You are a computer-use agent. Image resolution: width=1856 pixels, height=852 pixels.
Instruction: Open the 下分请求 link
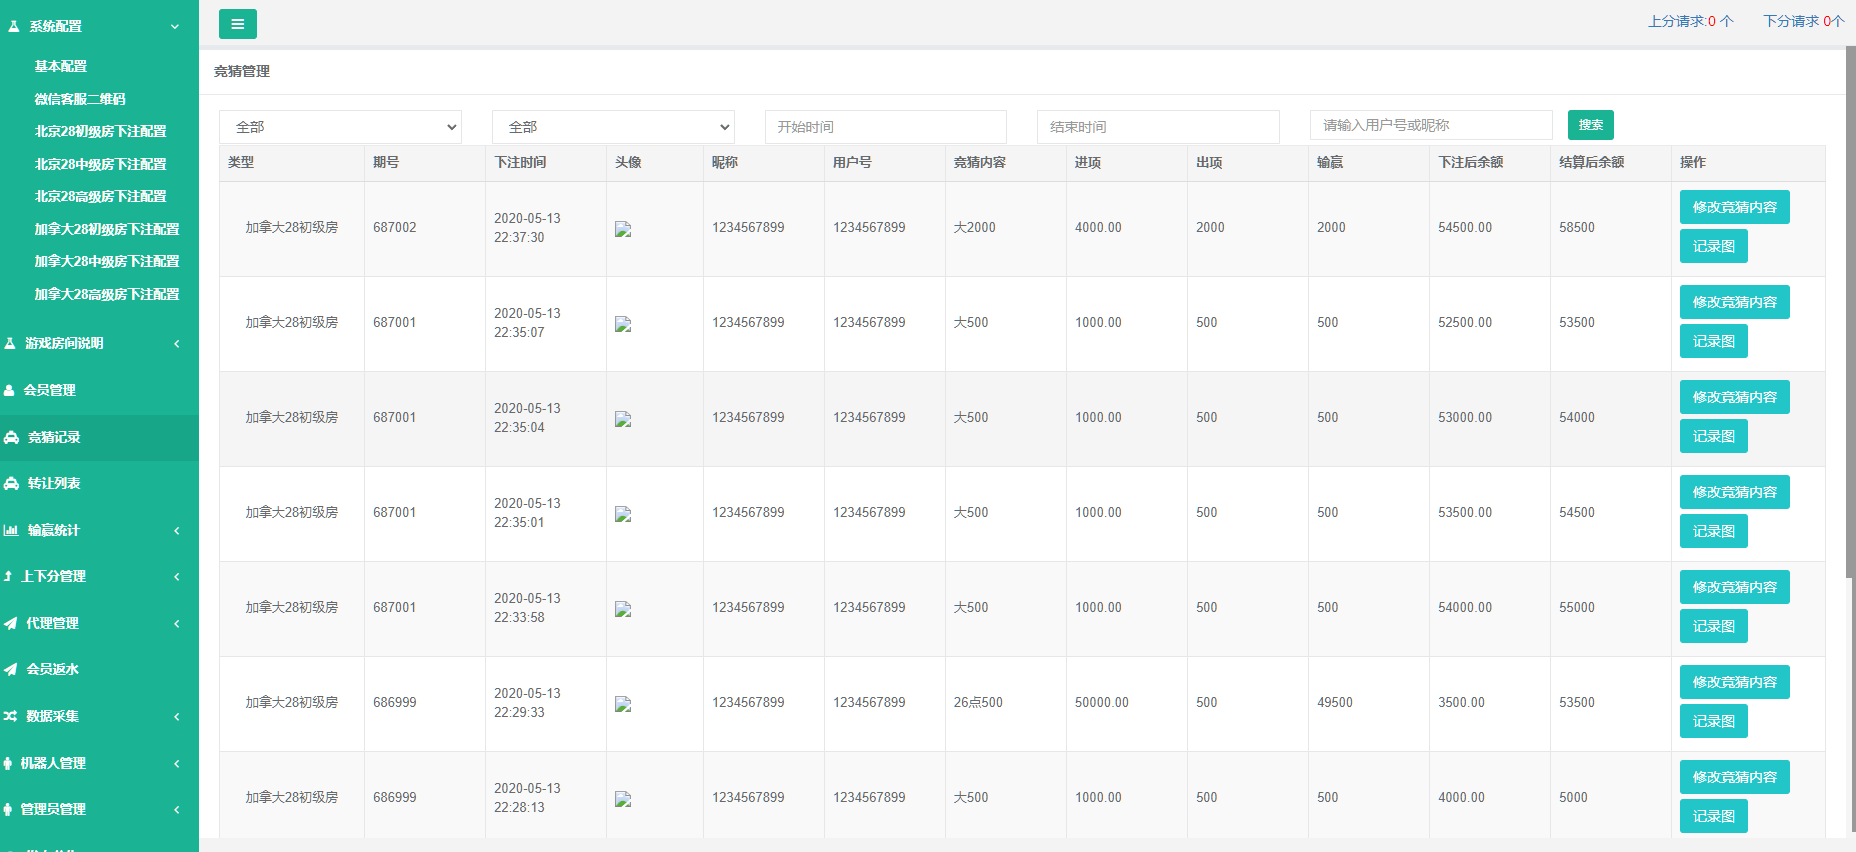[x=1804, y=21]
